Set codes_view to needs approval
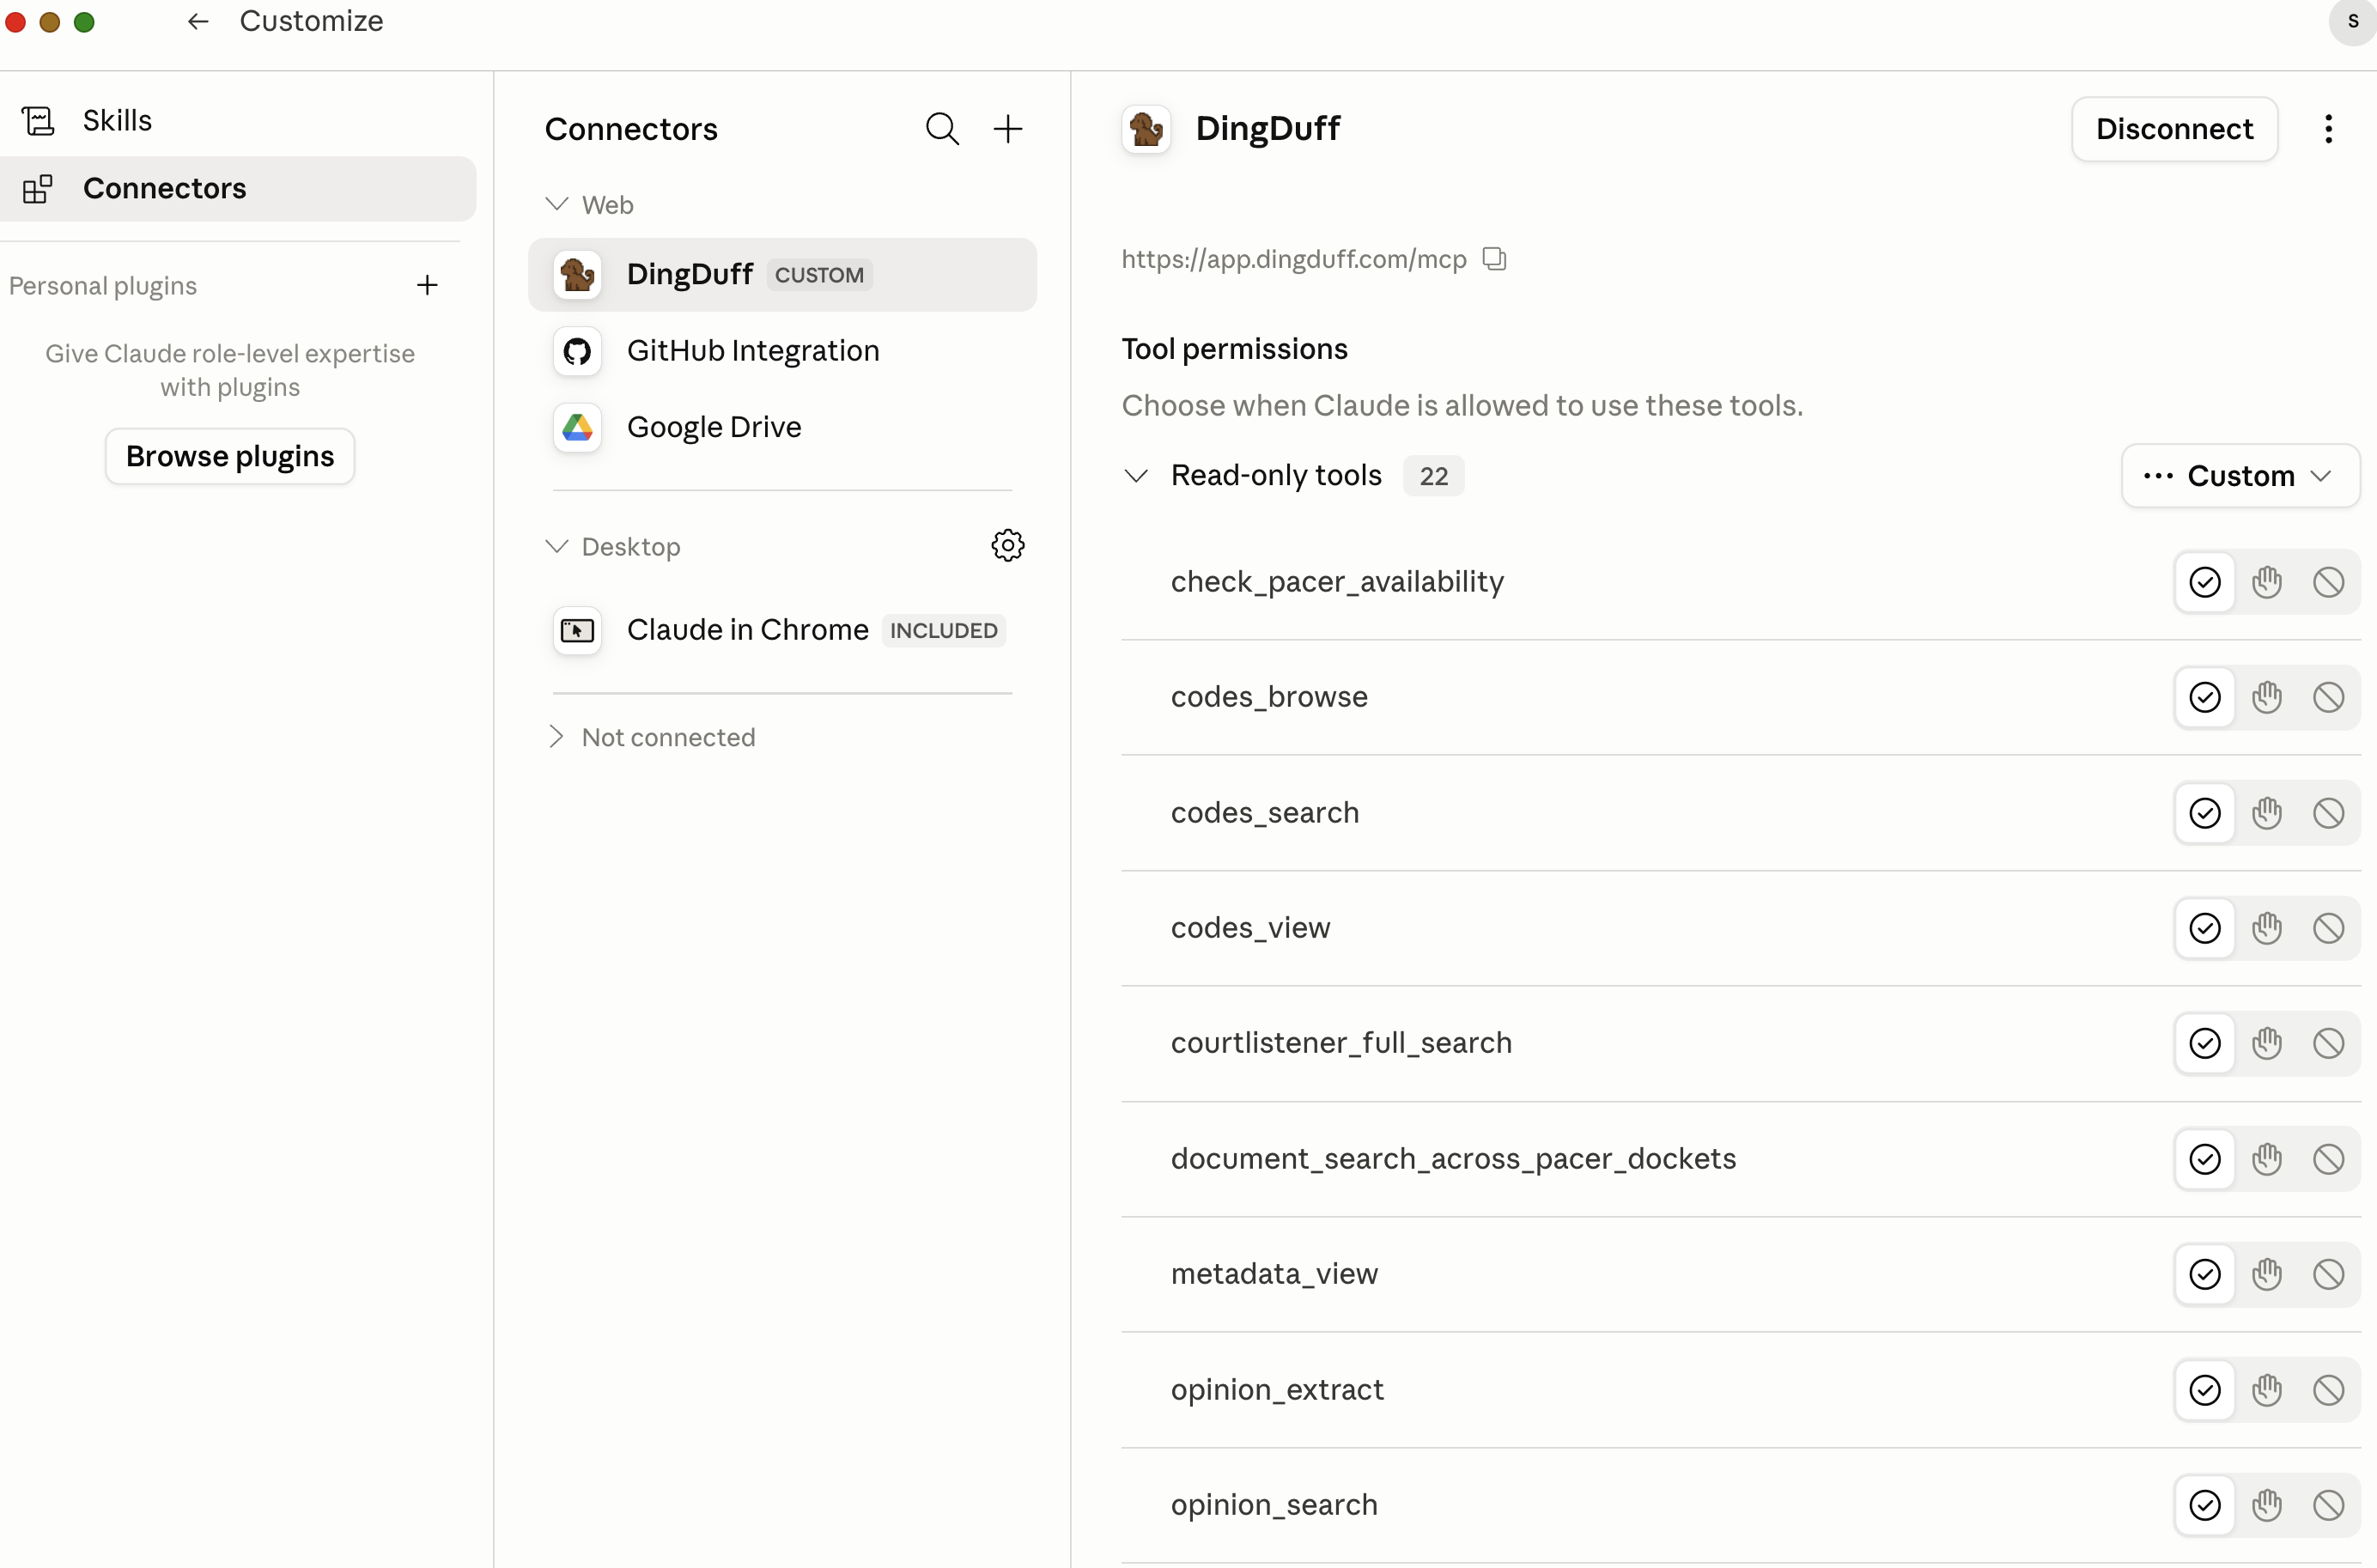 pos(2267,929)
